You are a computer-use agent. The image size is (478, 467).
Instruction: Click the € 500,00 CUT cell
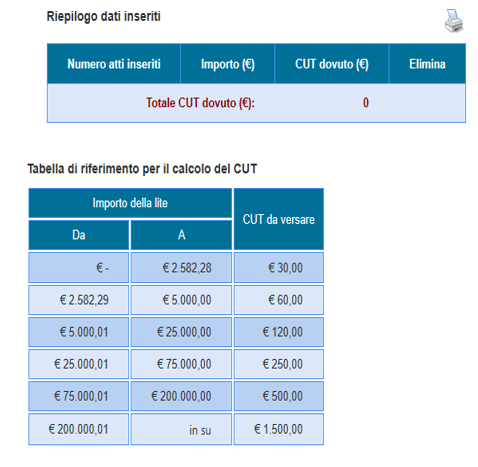pyautogui.click(x=279, y=396)
